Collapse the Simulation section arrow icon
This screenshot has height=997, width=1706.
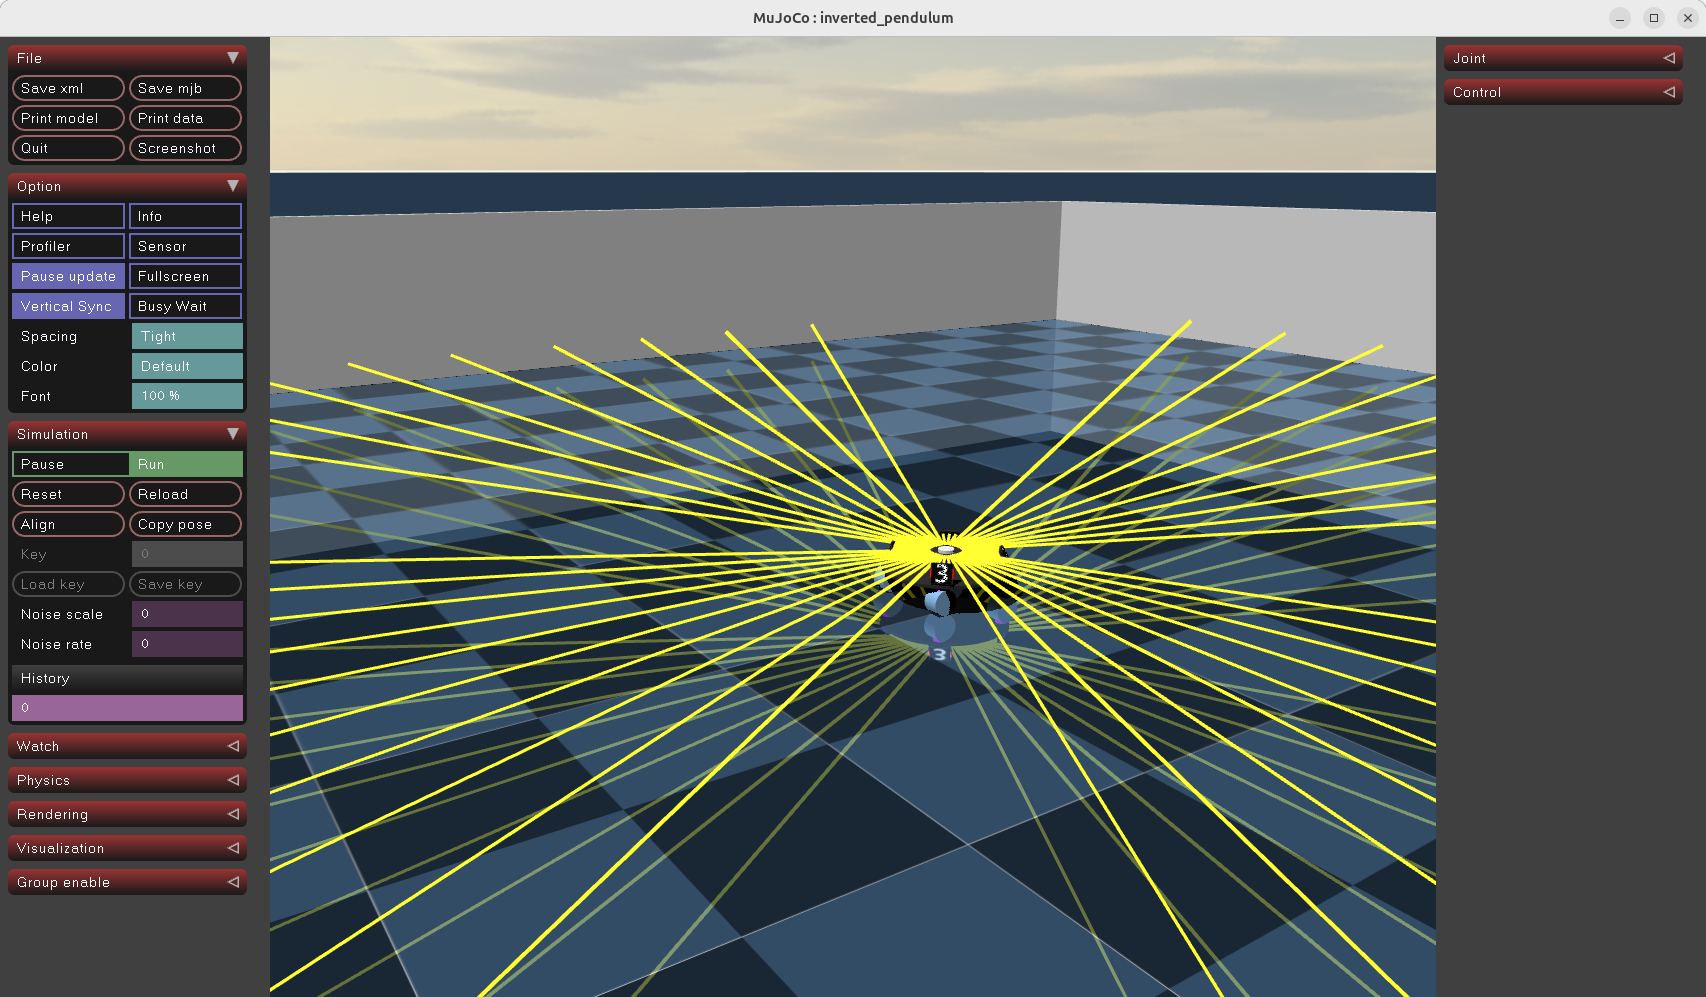coord(232,434)
